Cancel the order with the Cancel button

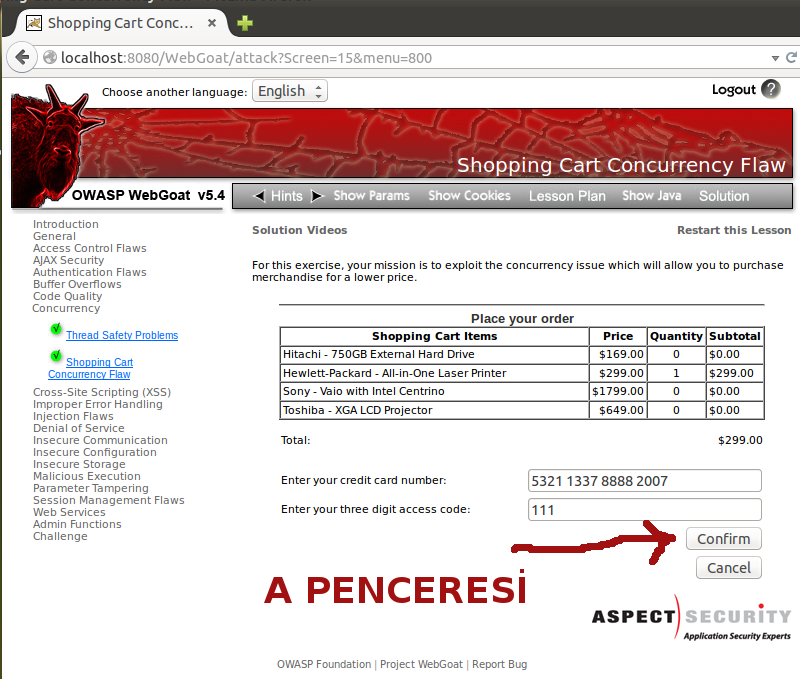[x=729, y=568]
